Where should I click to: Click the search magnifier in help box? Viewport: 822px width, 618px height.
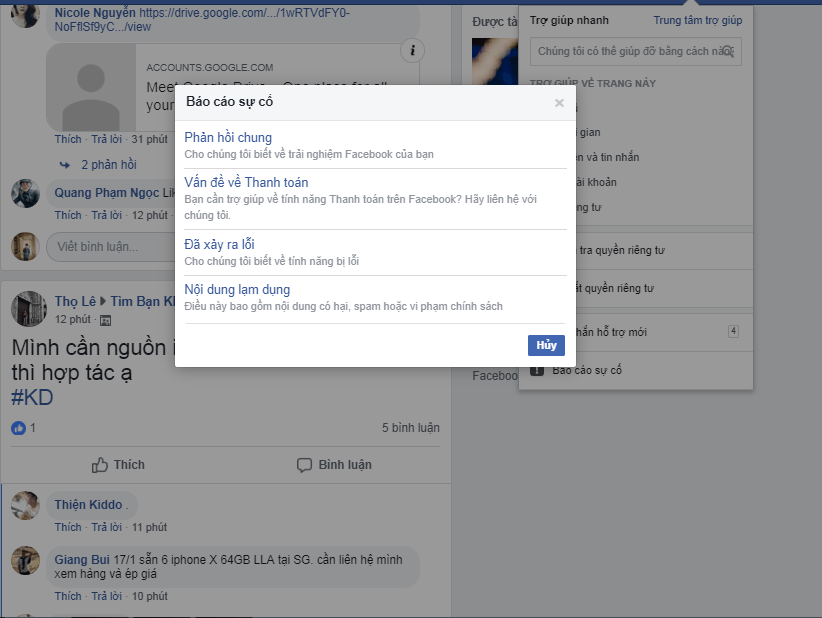click(733, 51)
